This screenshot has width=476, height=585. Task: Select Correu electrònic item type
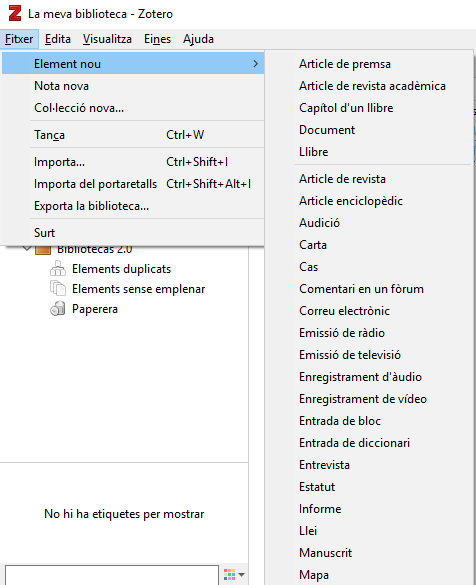369,311
